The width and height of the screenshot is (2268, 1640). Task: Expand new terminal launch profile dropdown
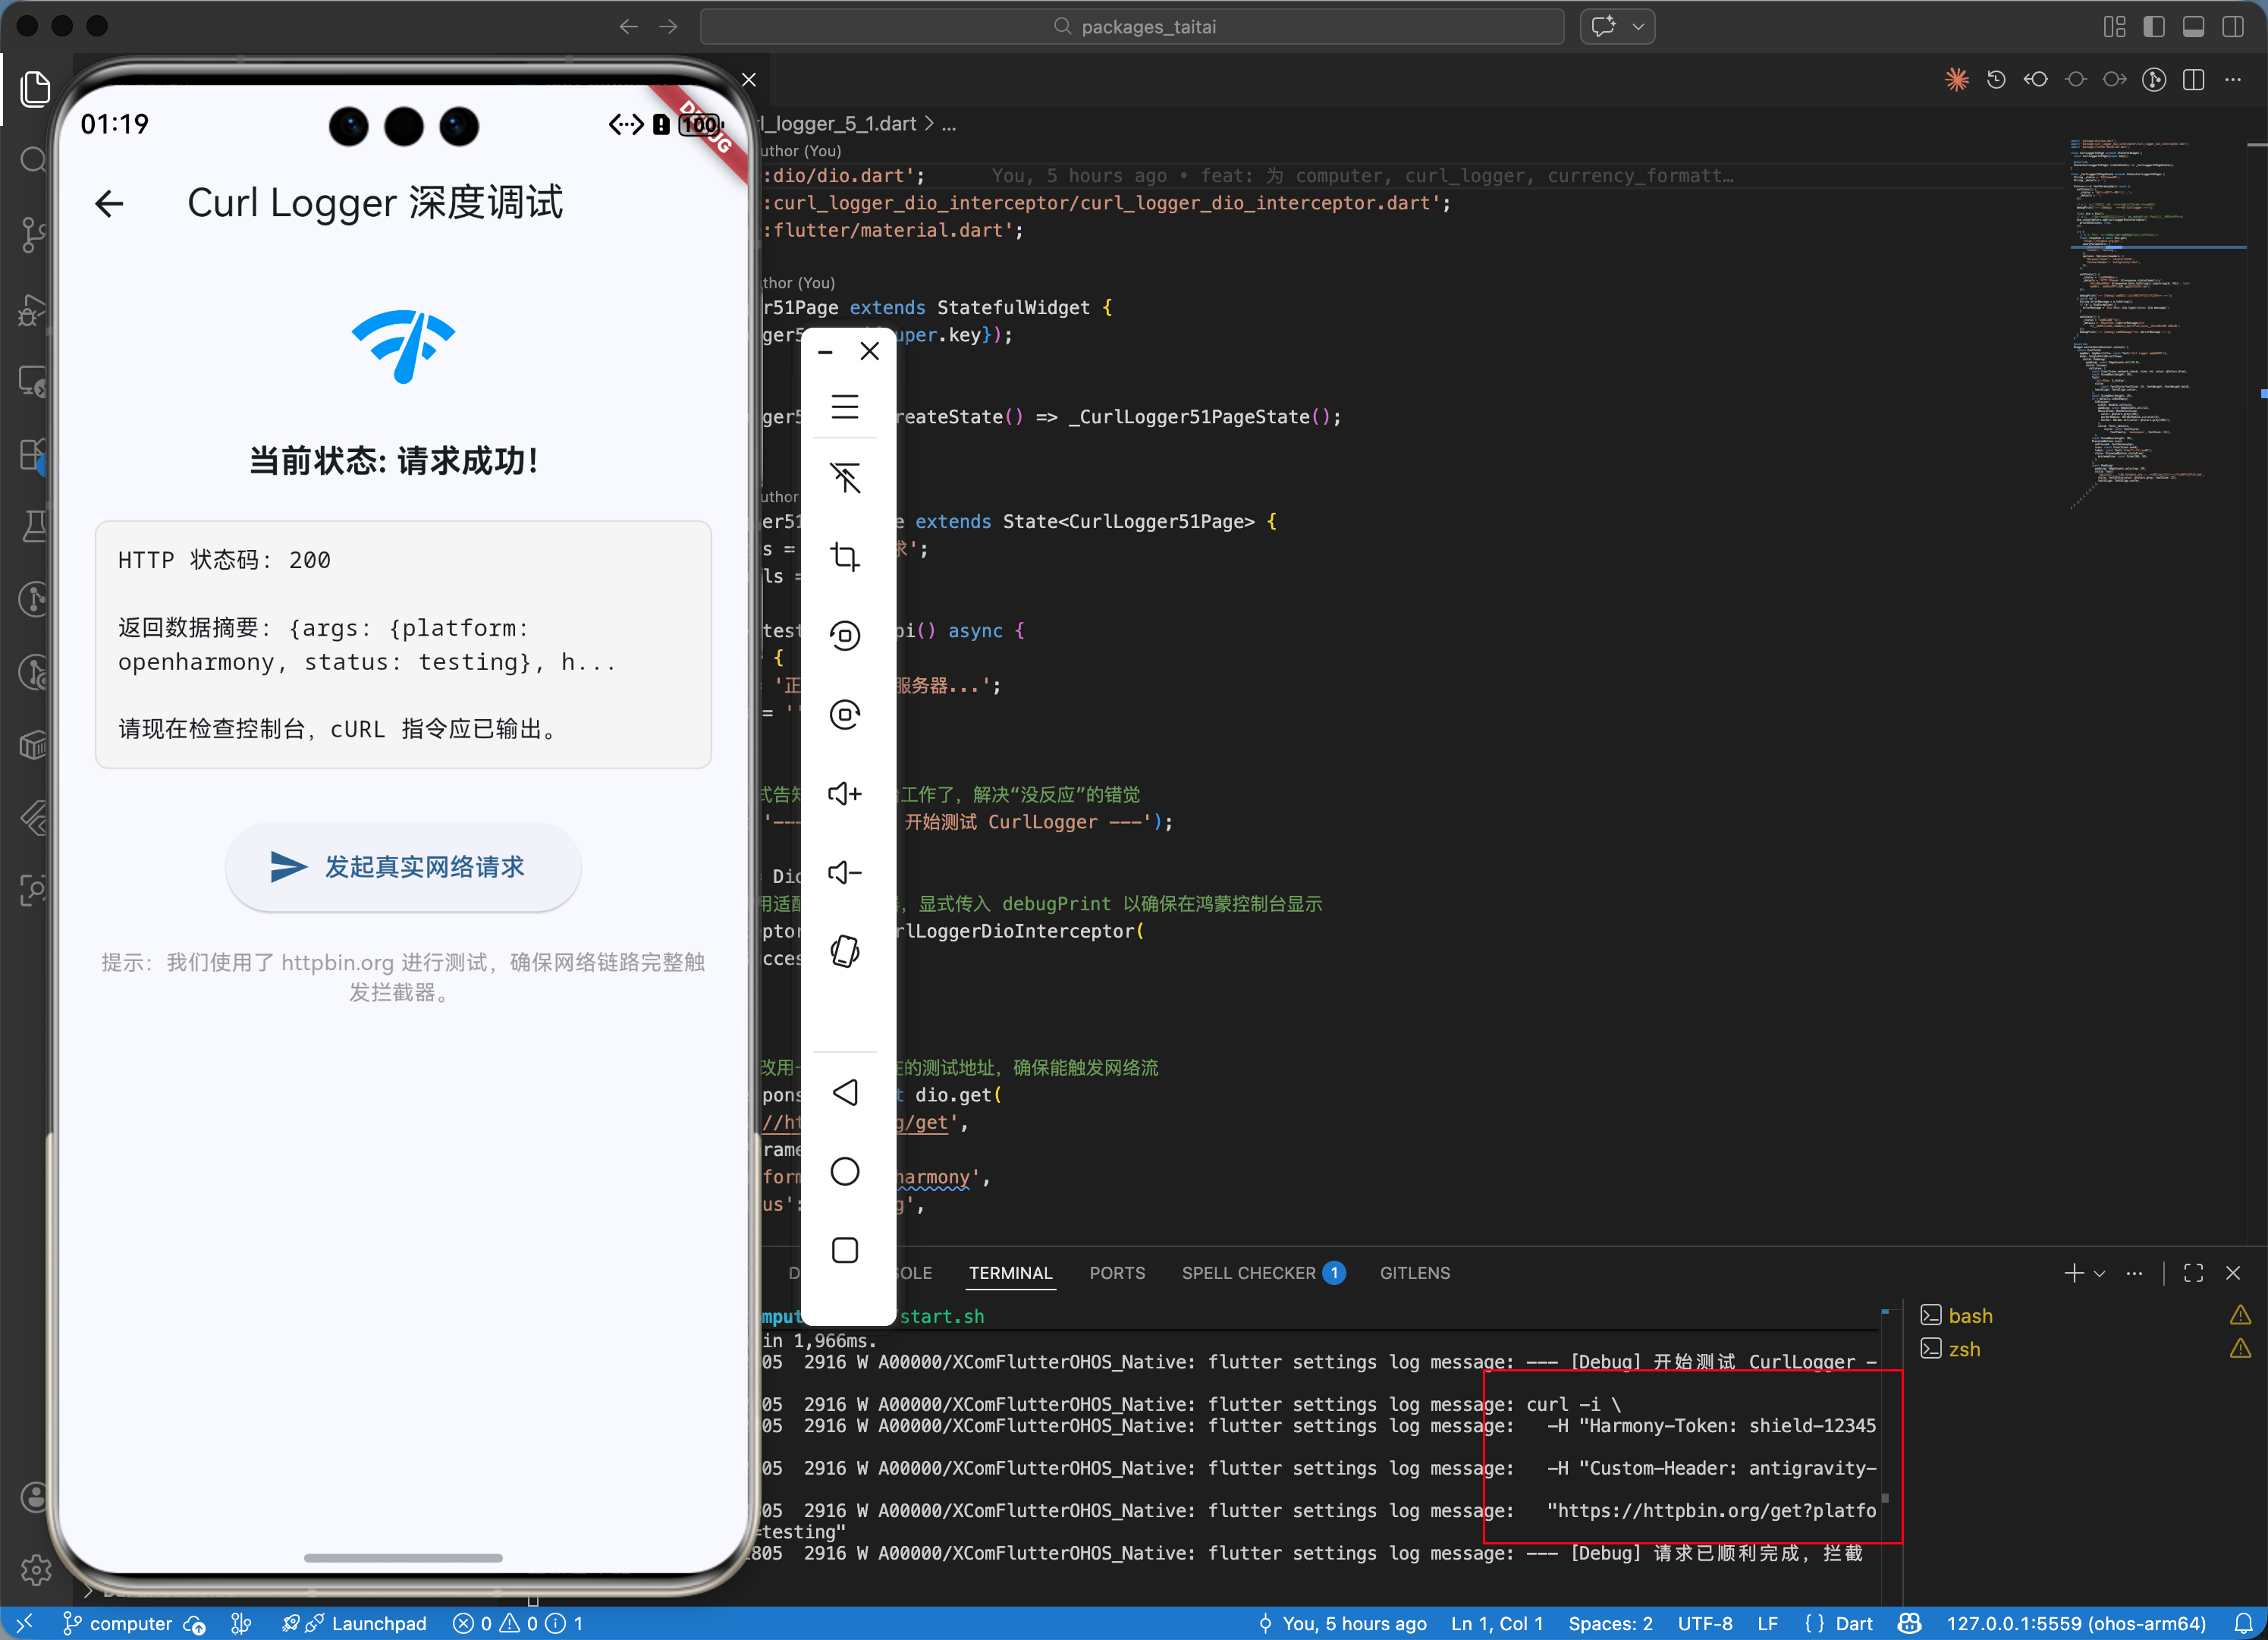coord(2099,1273)
